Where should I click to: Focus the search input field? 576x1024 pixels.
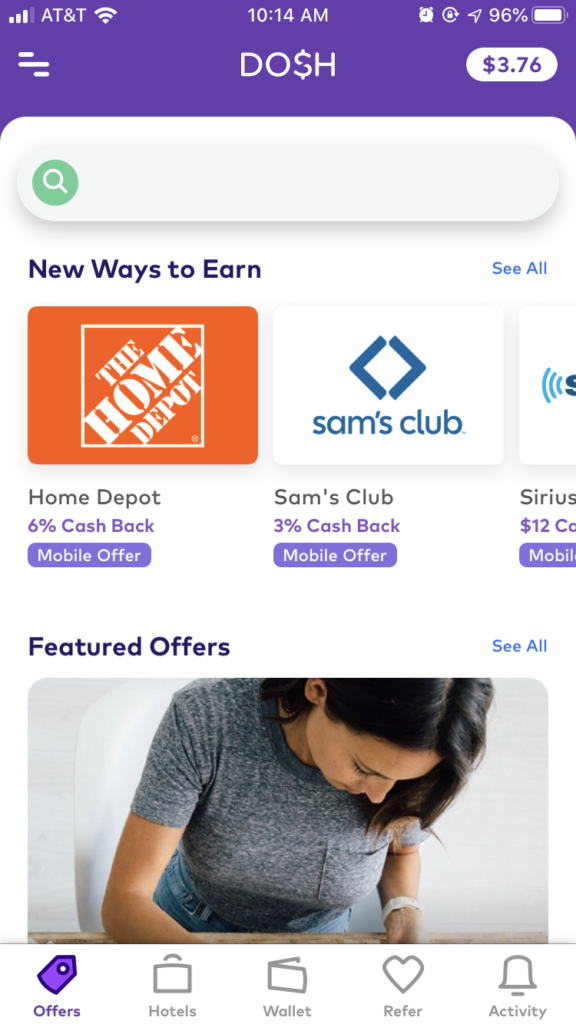tap(287, 183)
